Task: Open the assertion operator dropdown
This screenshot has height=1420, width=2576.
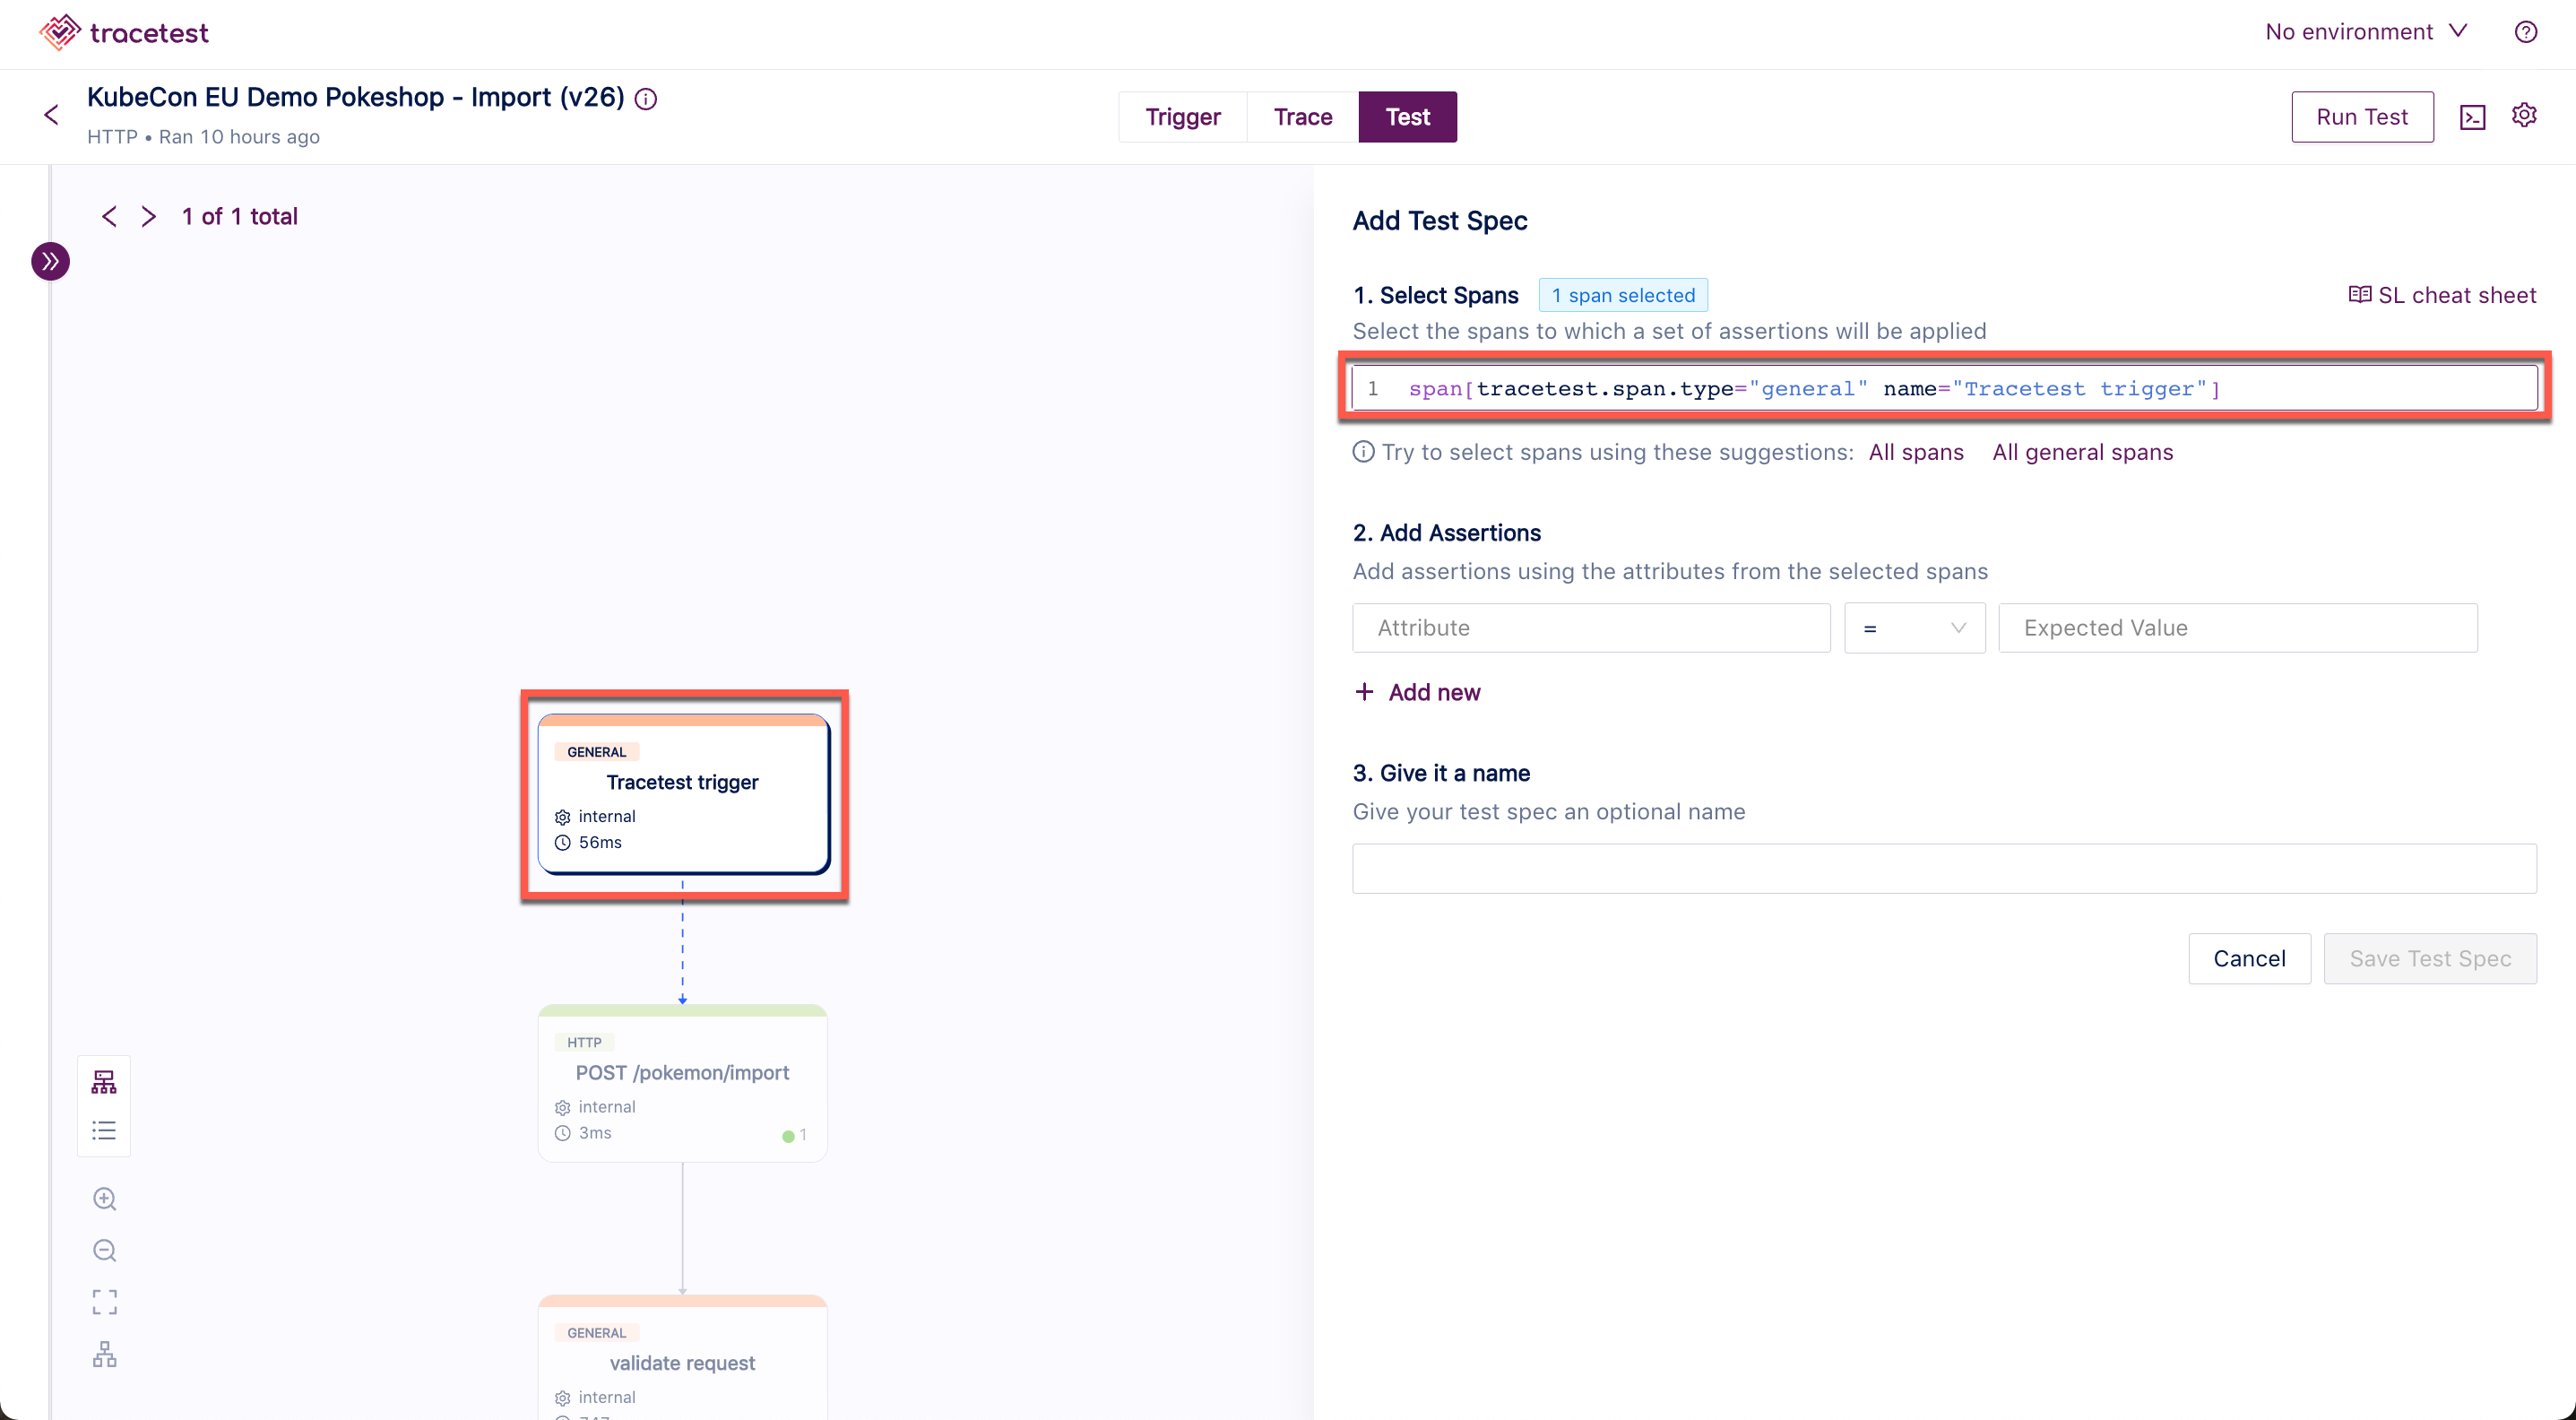Action: pos(1914,628)
